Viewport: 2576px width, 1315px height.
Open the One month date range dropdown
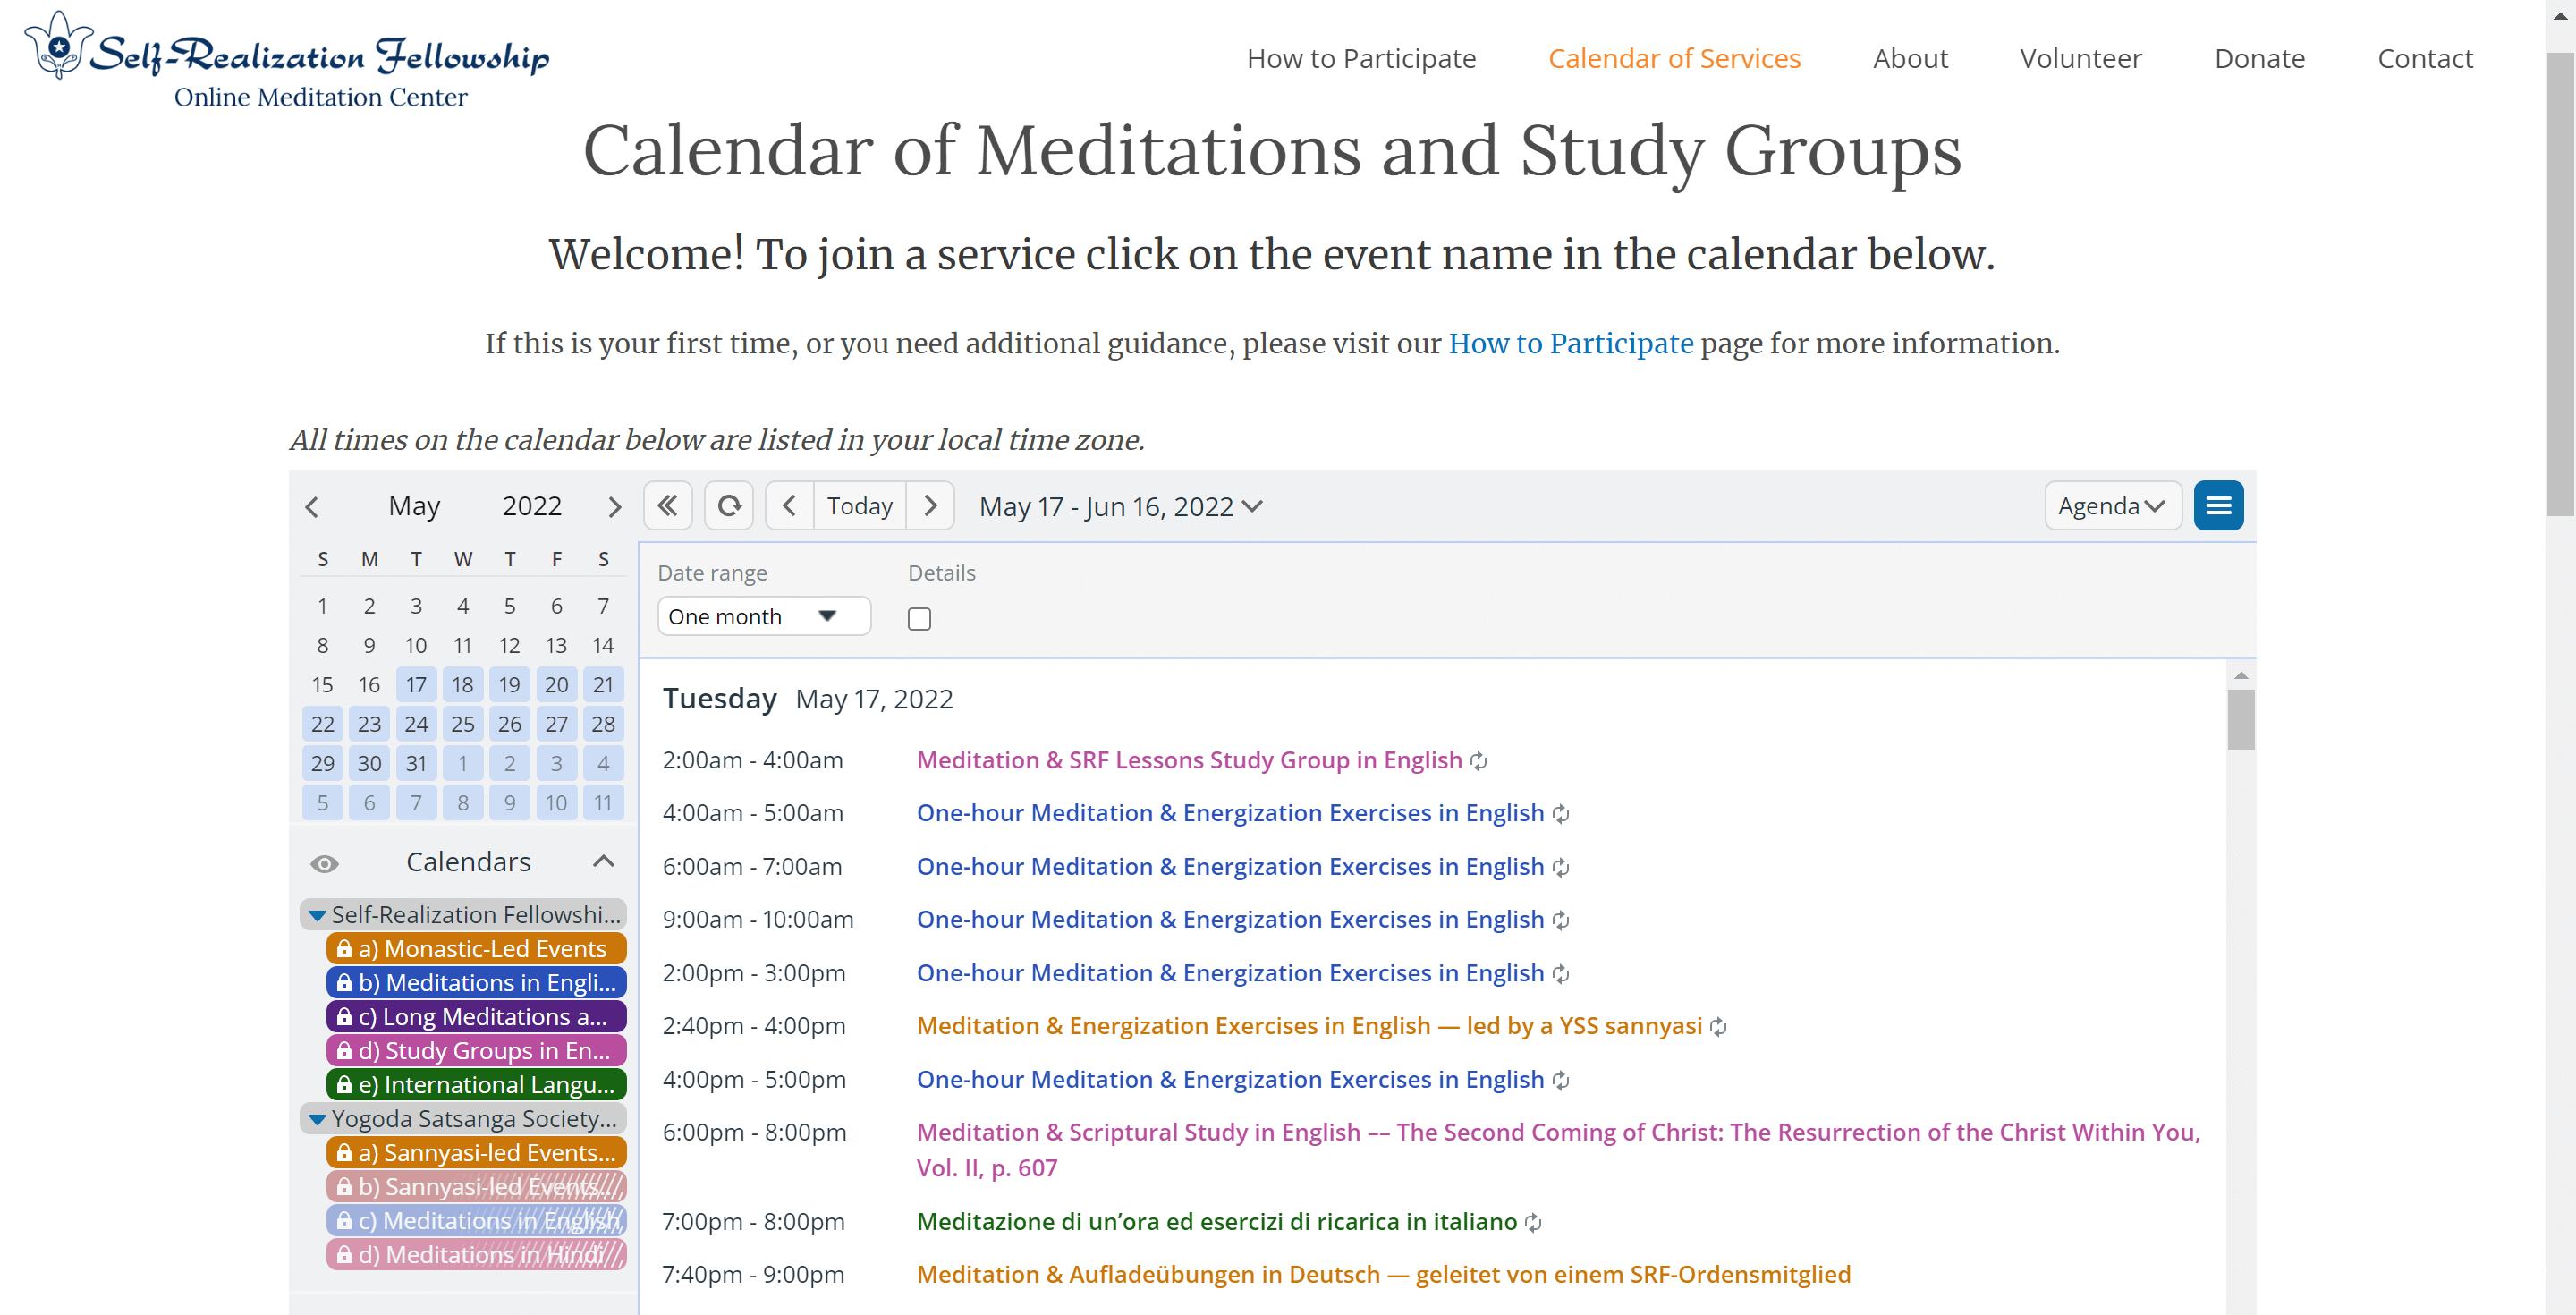[x=763, y=616]
